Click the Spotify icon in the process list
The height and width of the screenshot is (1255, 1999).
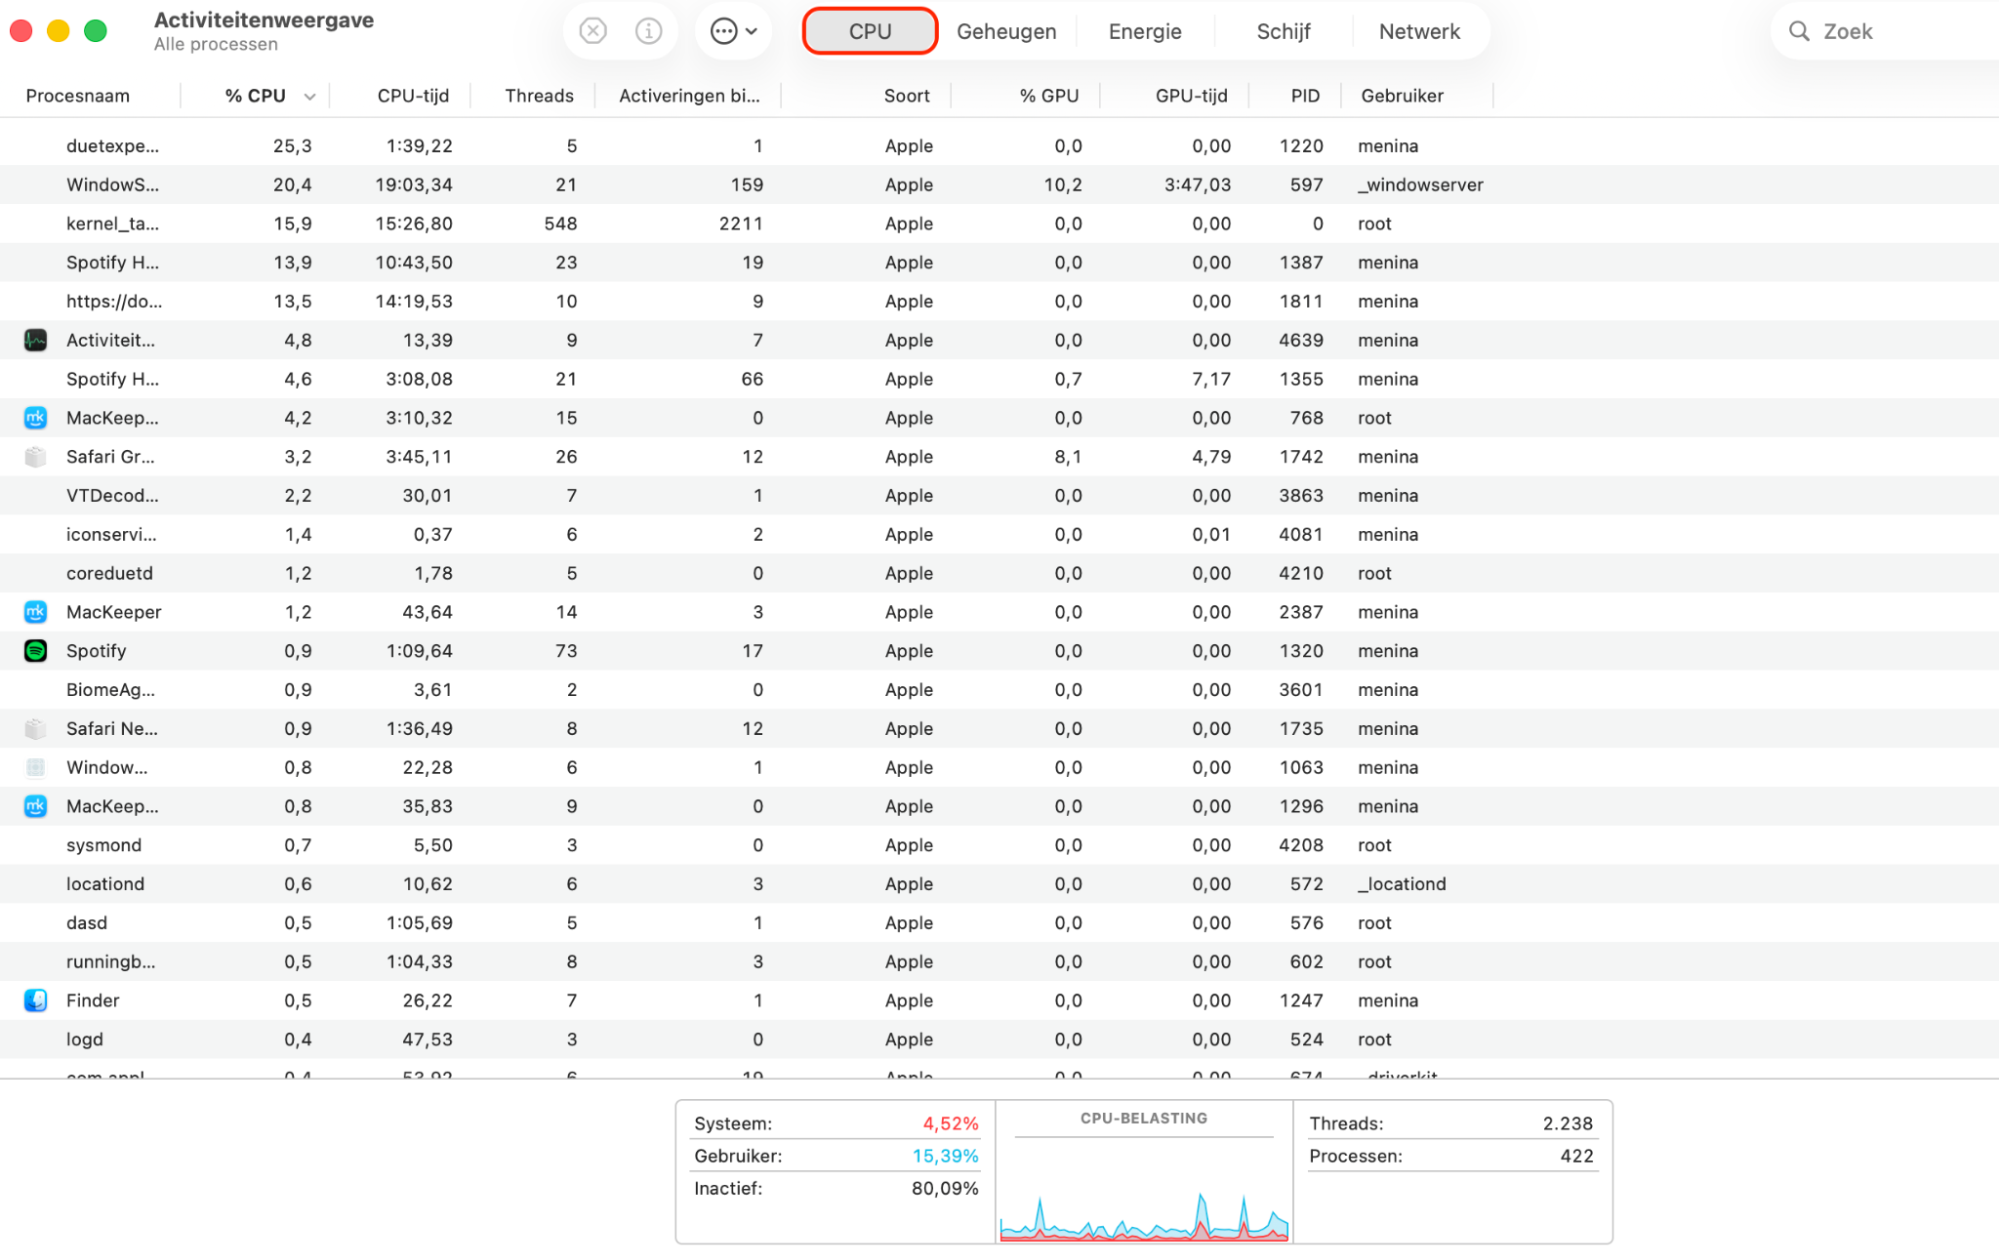coord(35,650)
